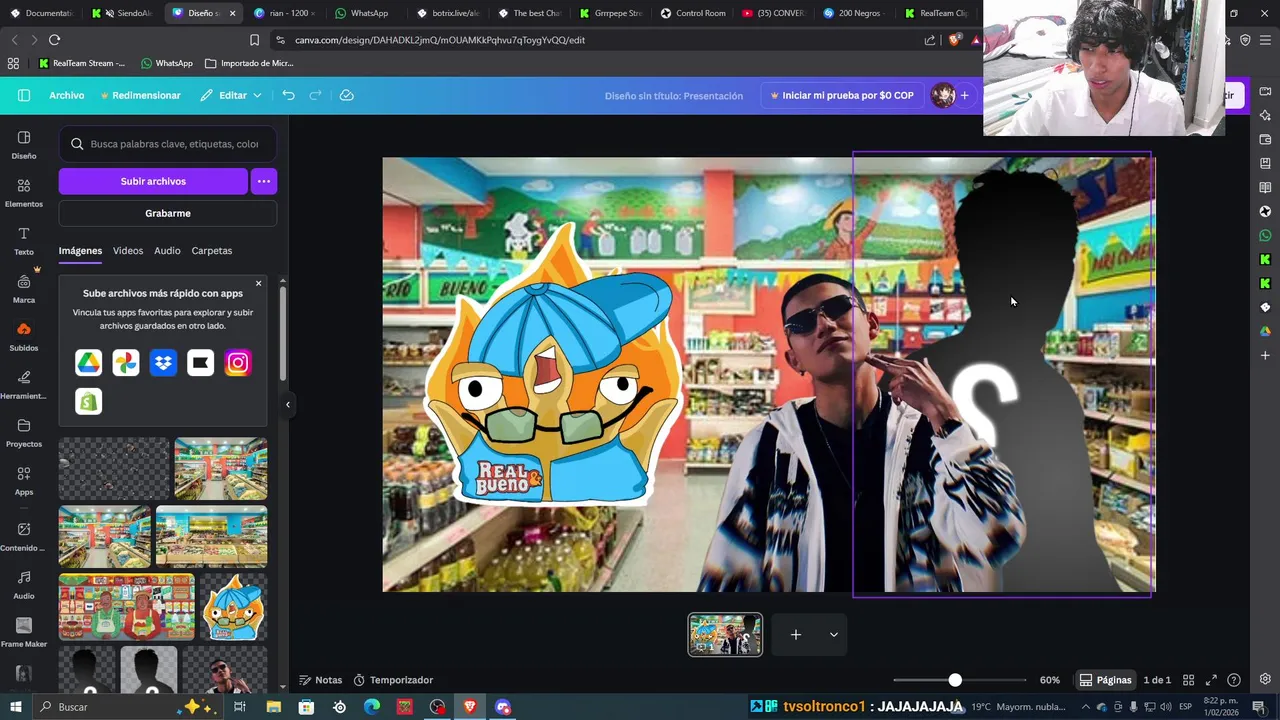Open the help question mark
The image size is (1280, 720).
(1234, 680)
